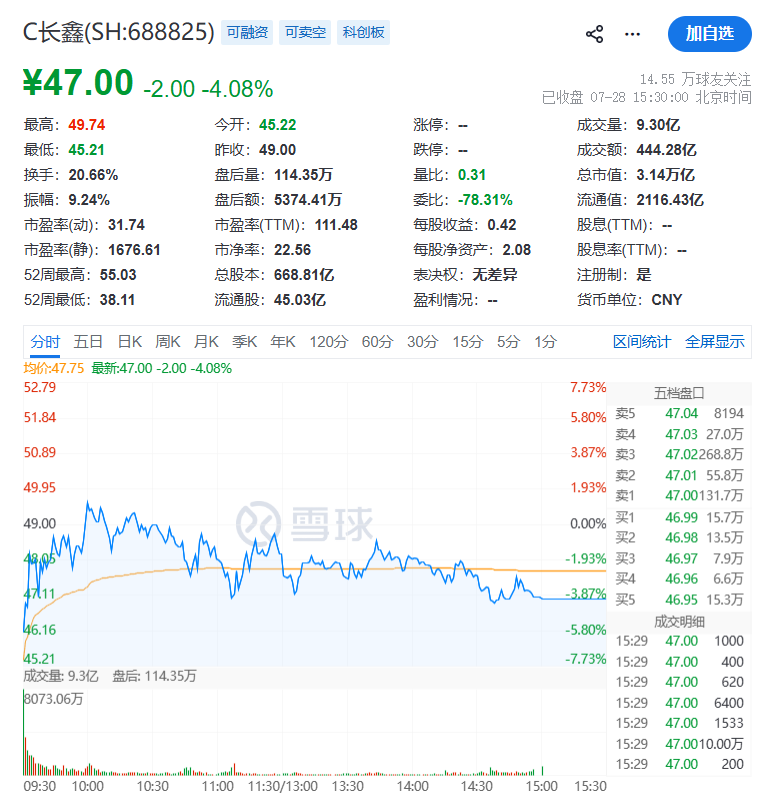
Task: Click the 全屏显示 link
Action: tap(715, 341)
